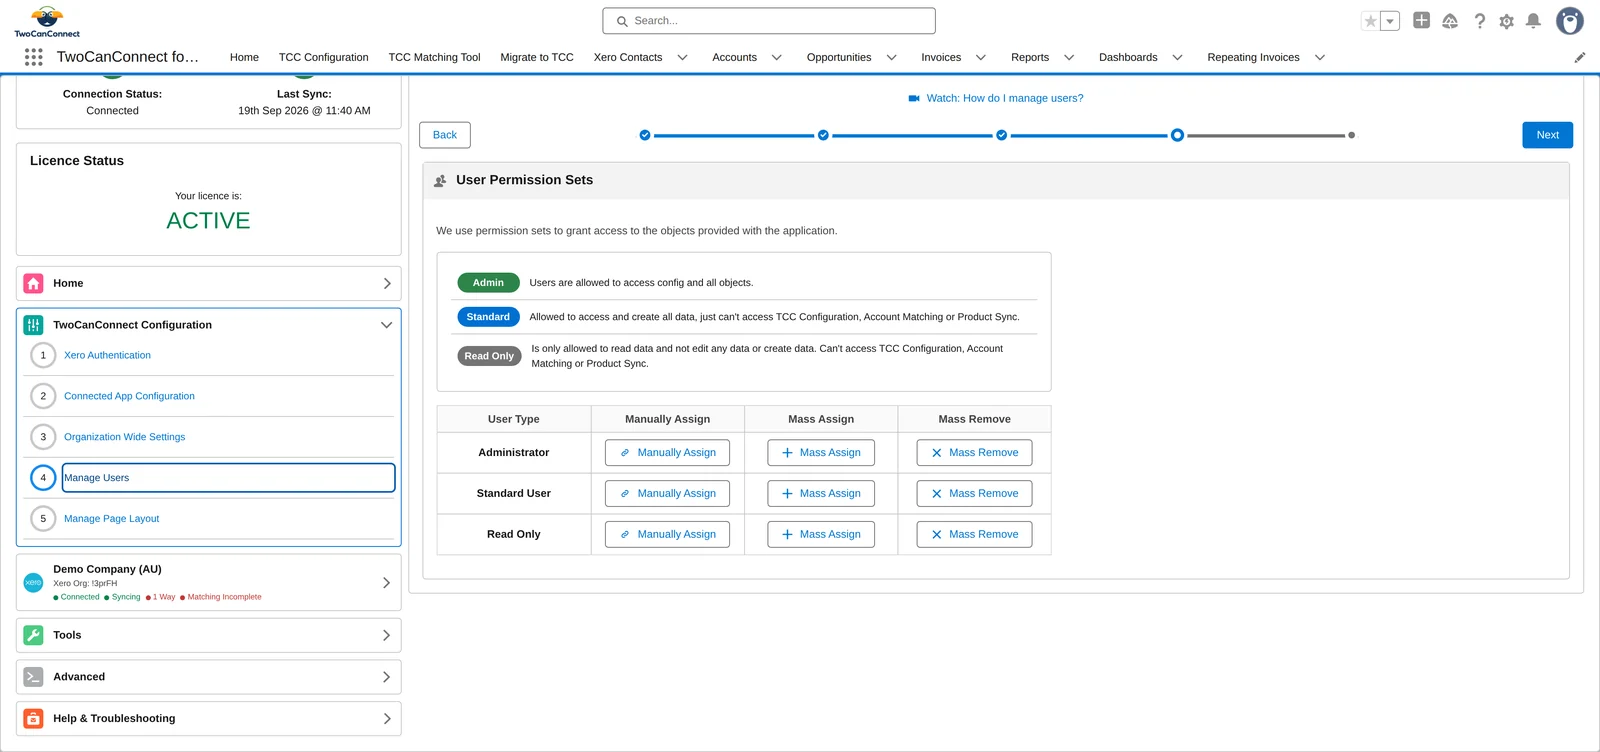This screenshot has width=1600, height=752.
Task: Click the final grey progress step dot
Action: coord(1351,135)
